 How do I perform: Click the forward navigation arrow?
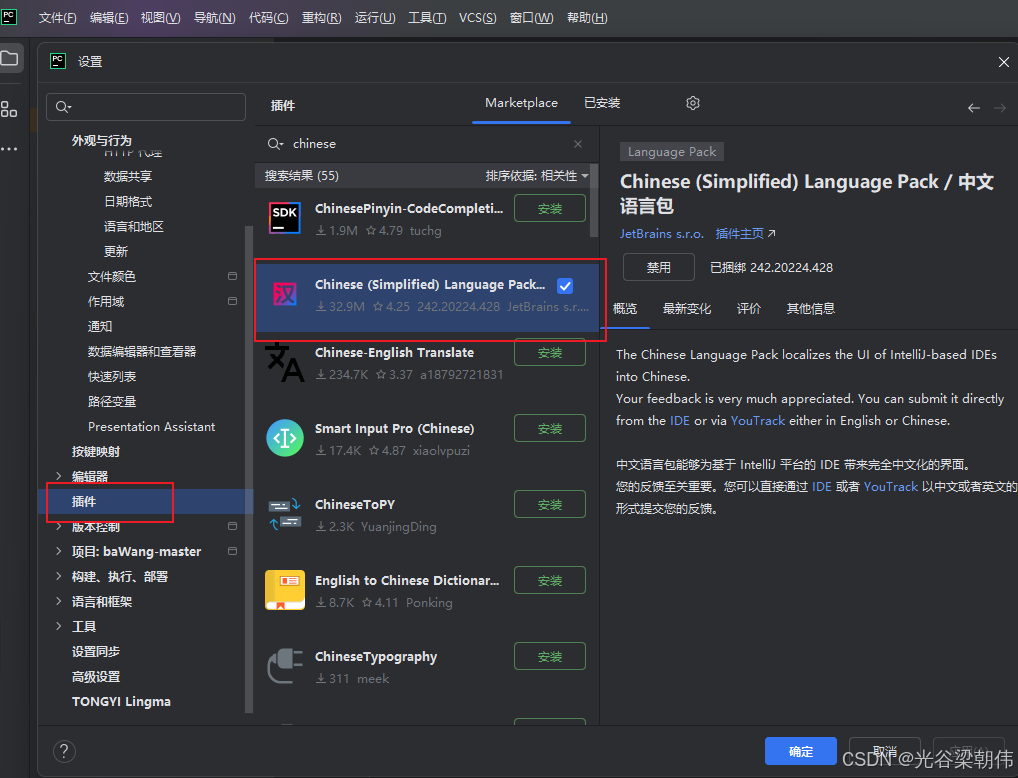(1000, 108)
